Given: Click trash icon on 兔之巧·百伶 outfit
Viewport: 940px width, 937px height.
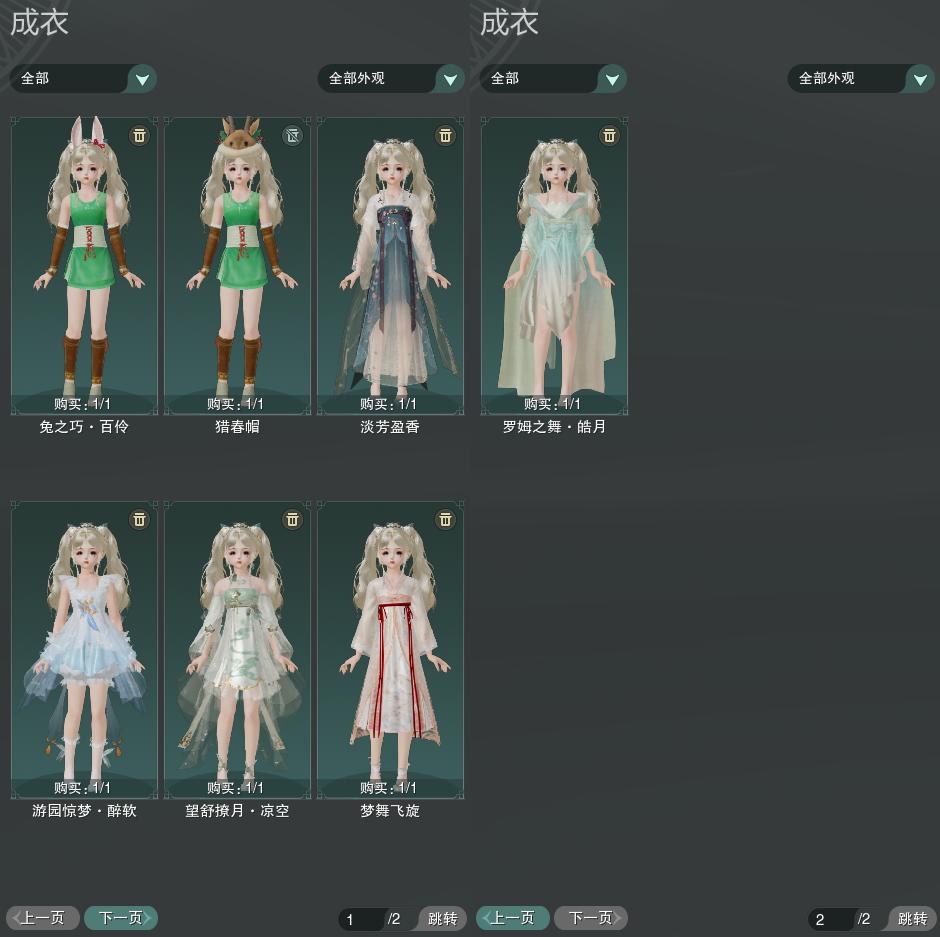Looking at the screenshot, I should 140,135.
